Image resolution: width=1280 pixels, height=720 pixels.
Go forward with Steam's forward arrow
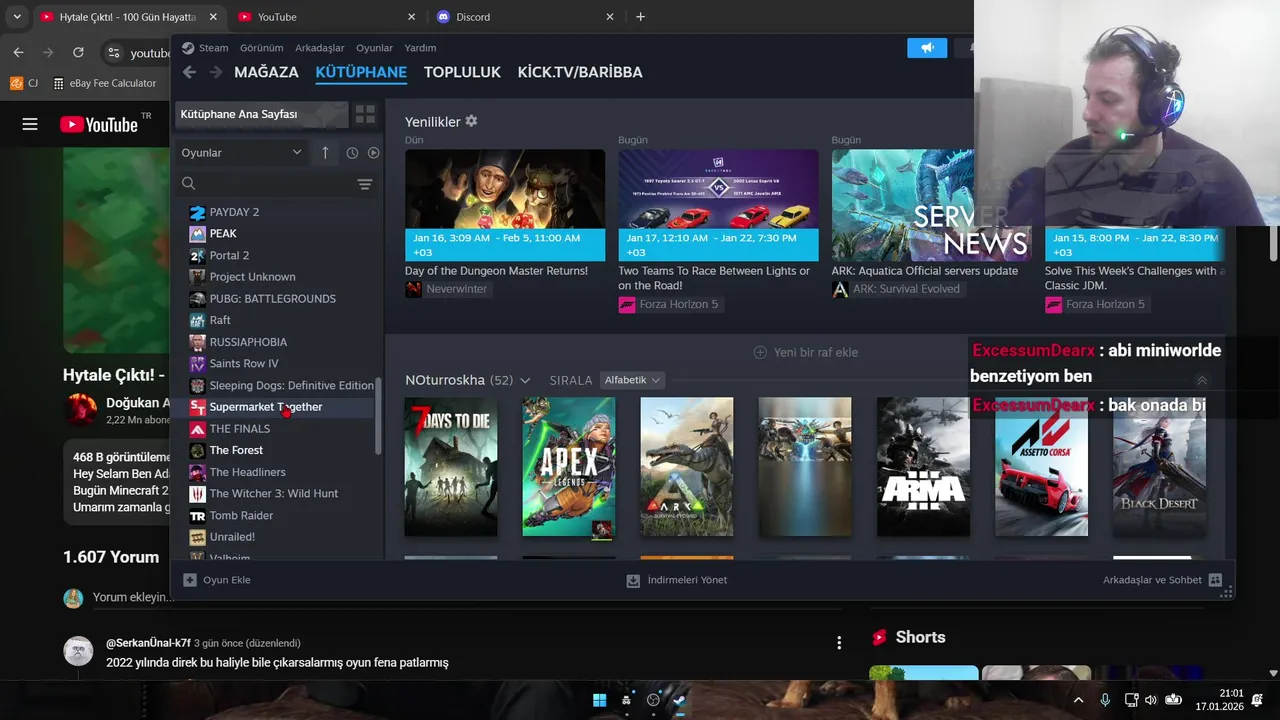pyautogui.click(x=215, y=72)
